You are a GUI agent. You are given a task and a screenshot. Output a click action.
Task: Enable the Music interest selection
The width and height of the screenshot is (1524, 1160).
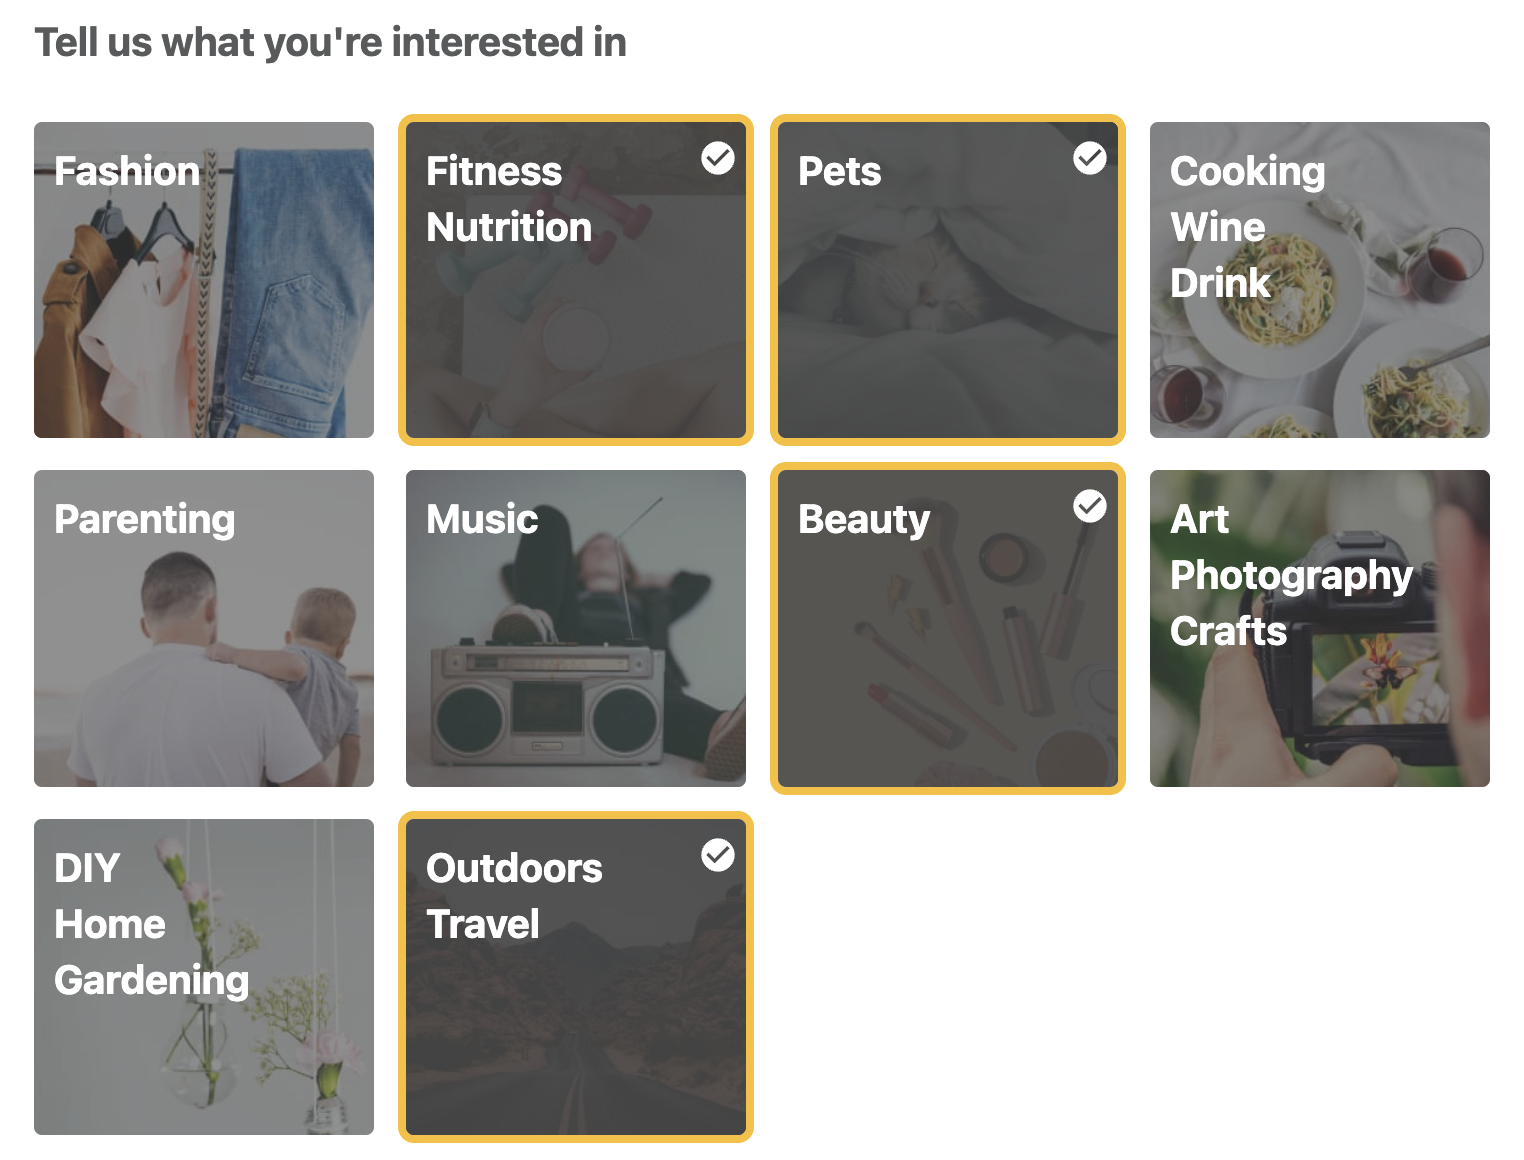pyautogui.click(x=576, y=628)
